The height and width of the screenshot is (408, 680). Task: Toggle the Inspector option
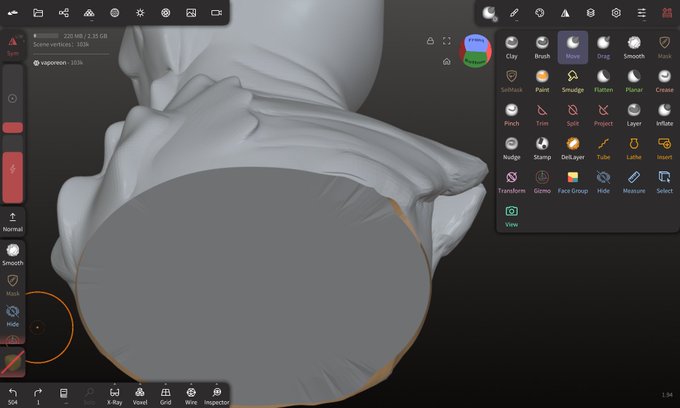[x=216, y=395]
